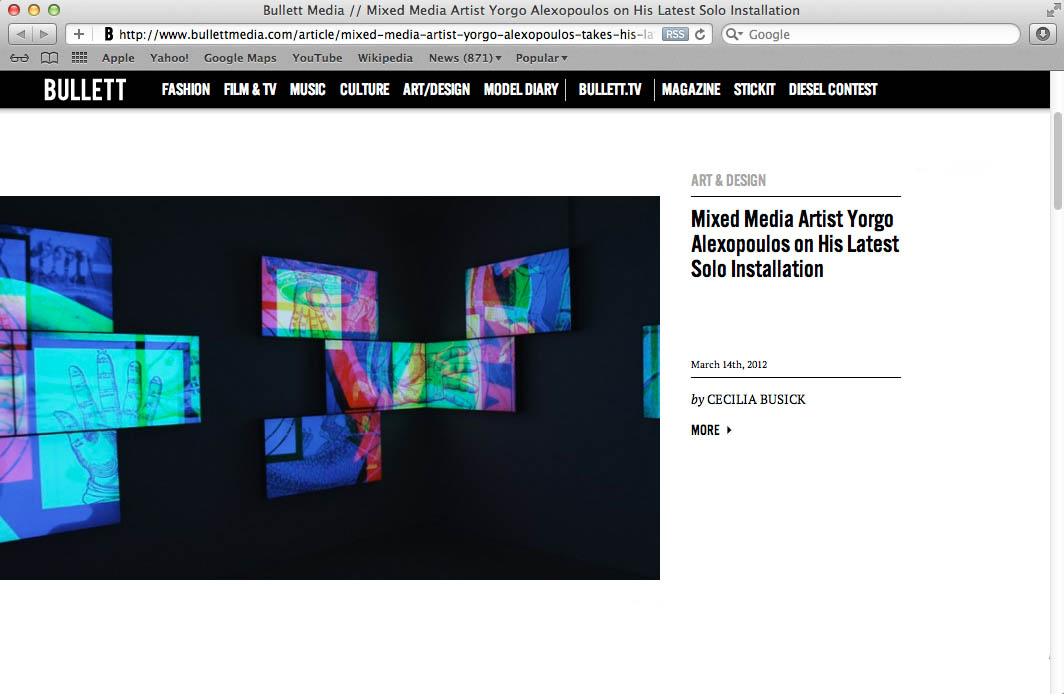Click the site favicon B in address bar
This screenshot has width=1064, height=694.
(x=108, y=34)
